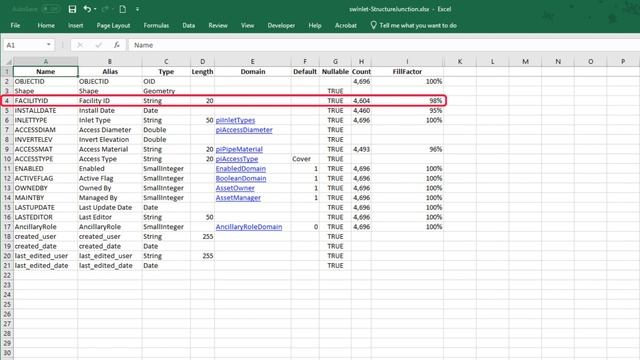Save the workbook with the floppy icon
Viewport: 640px width, 360px height.
click(x=72, y=9)
